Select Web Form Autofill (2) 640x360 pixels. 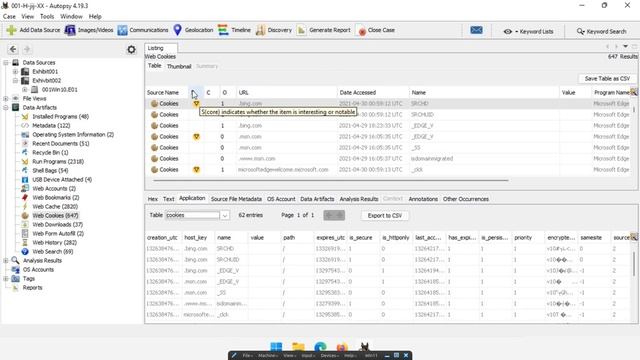[58, 233]
